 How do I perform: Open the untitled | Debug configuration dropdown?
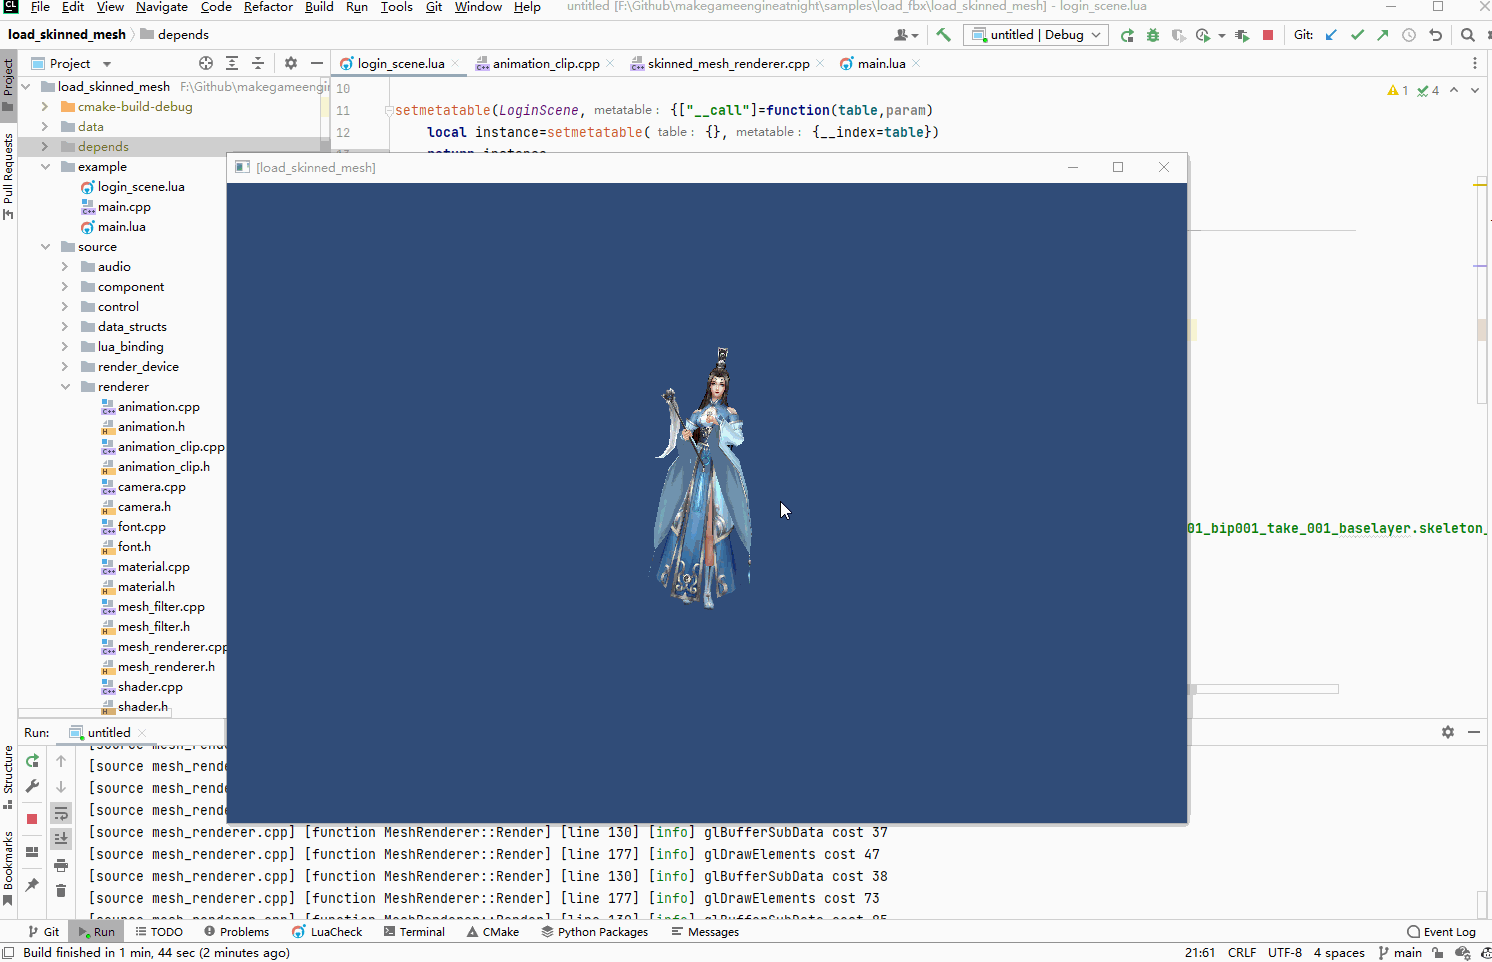[x=1036, y=35]
